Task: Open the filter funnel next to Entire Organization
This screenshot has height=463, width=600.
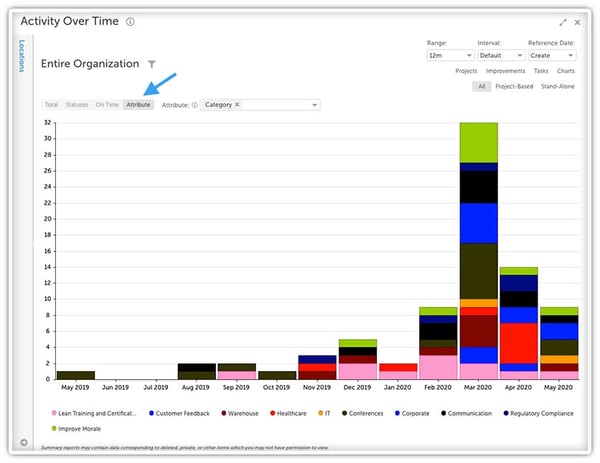Action: pos(152,64)
